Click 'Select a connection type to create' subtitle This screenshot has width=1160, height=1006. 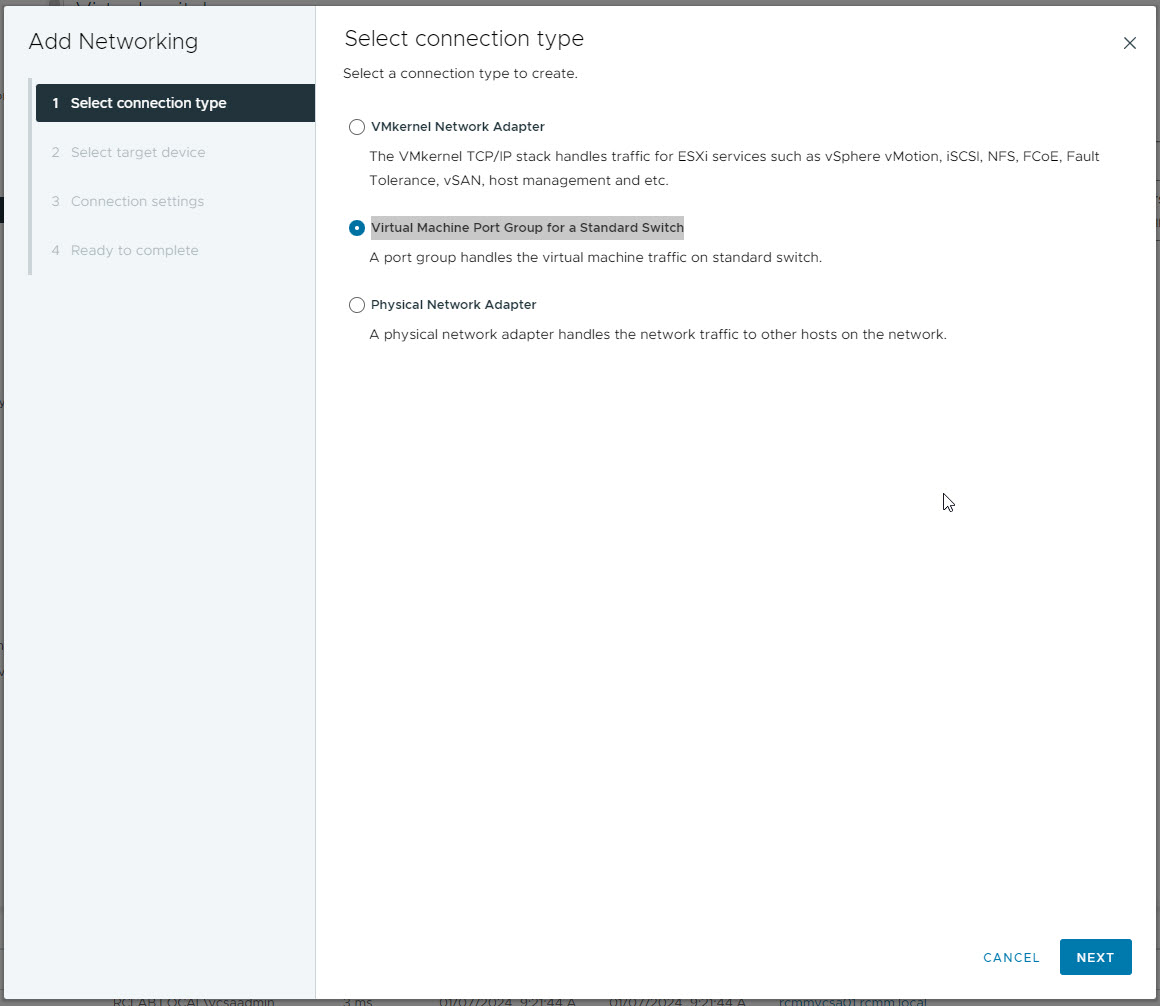[x=460, y=74]
